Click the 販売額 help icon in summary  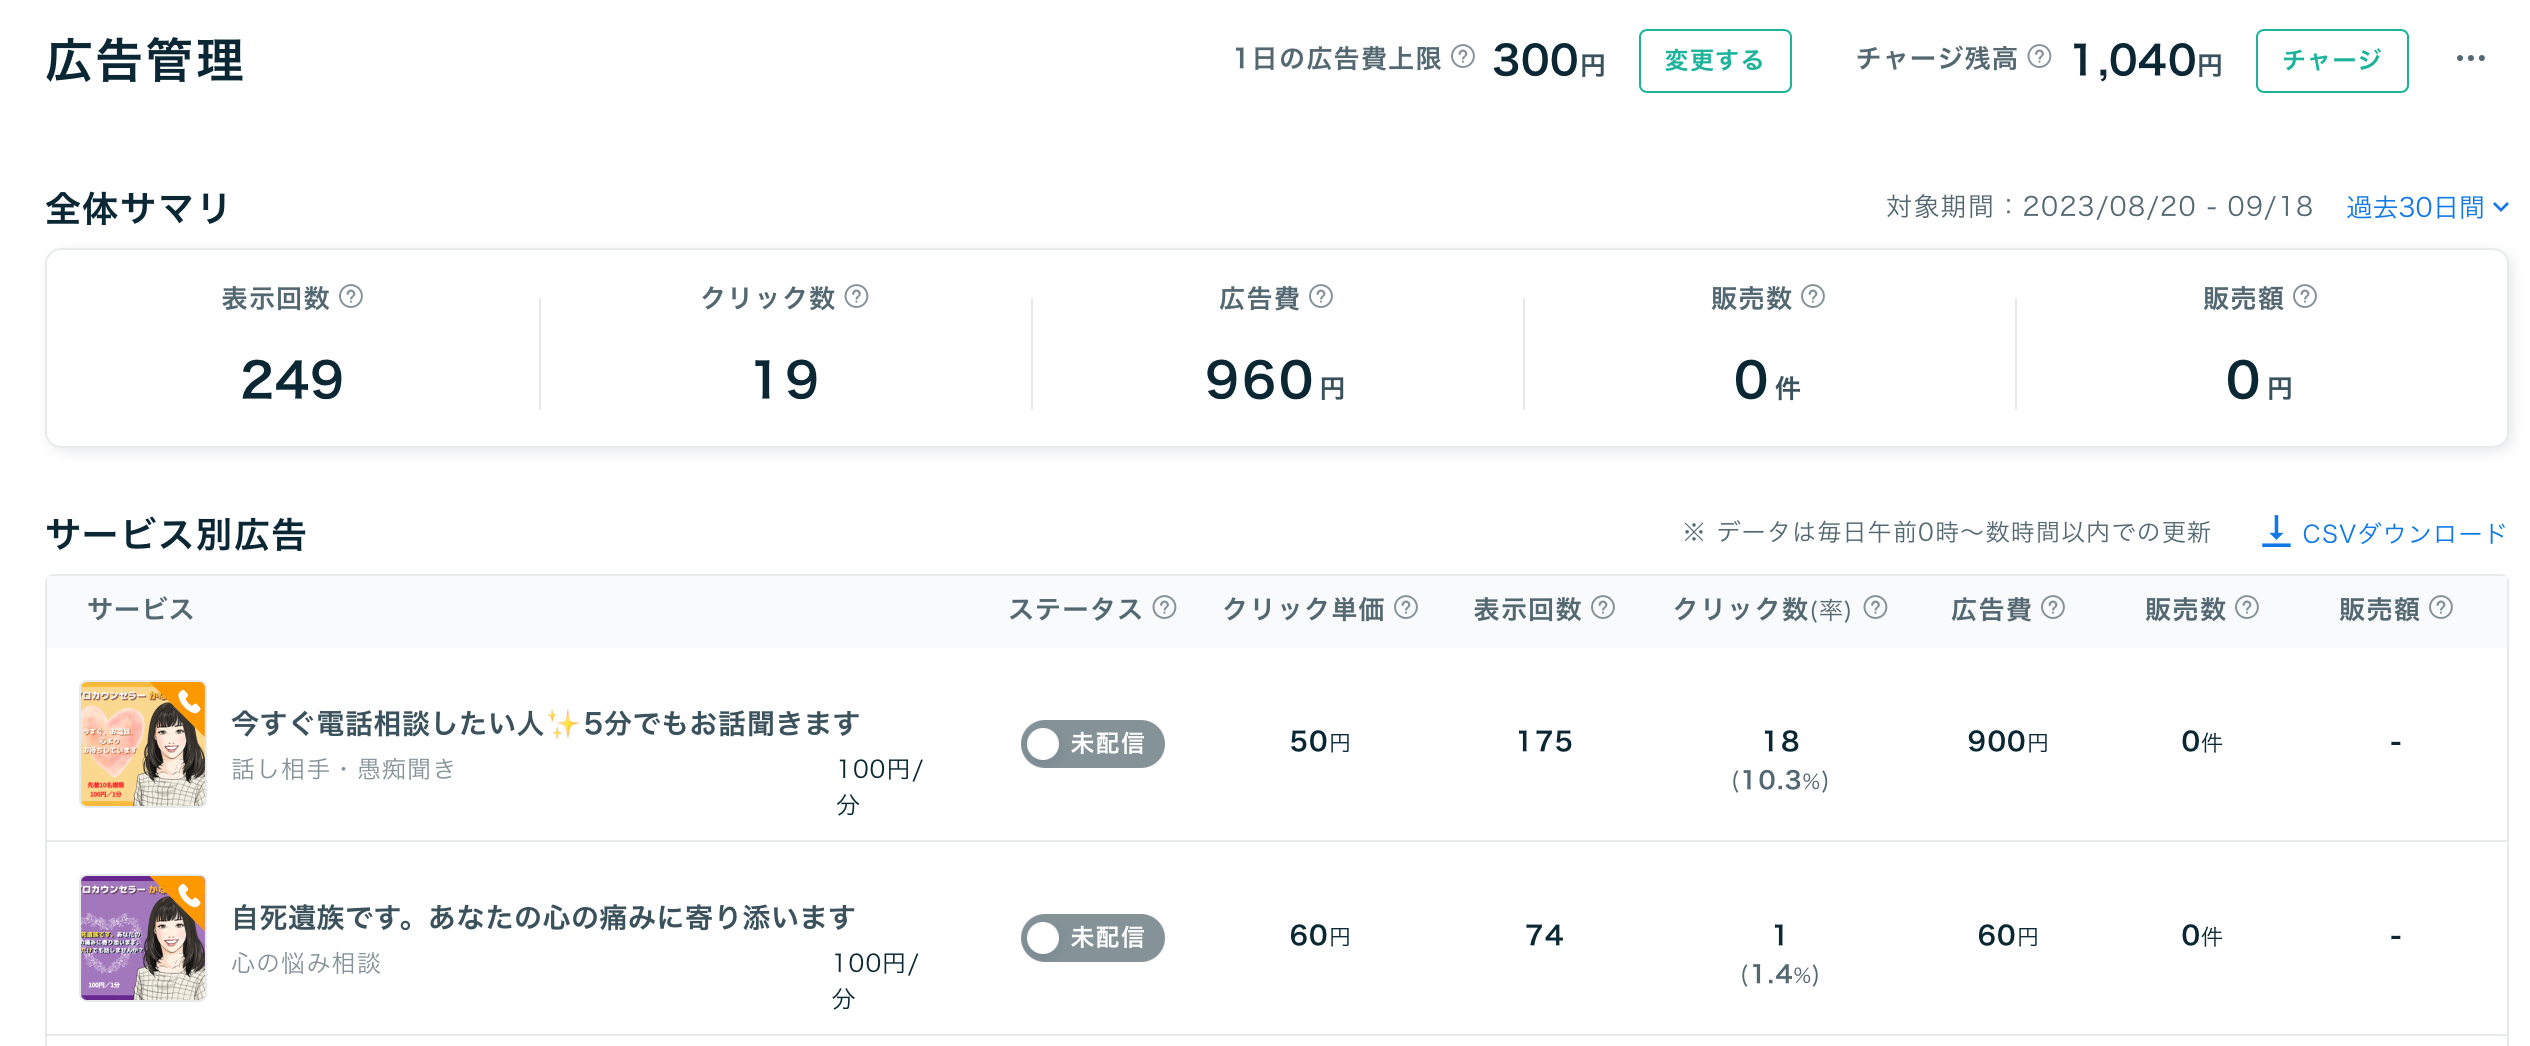pyautogui.click(x=2305, y=296)
